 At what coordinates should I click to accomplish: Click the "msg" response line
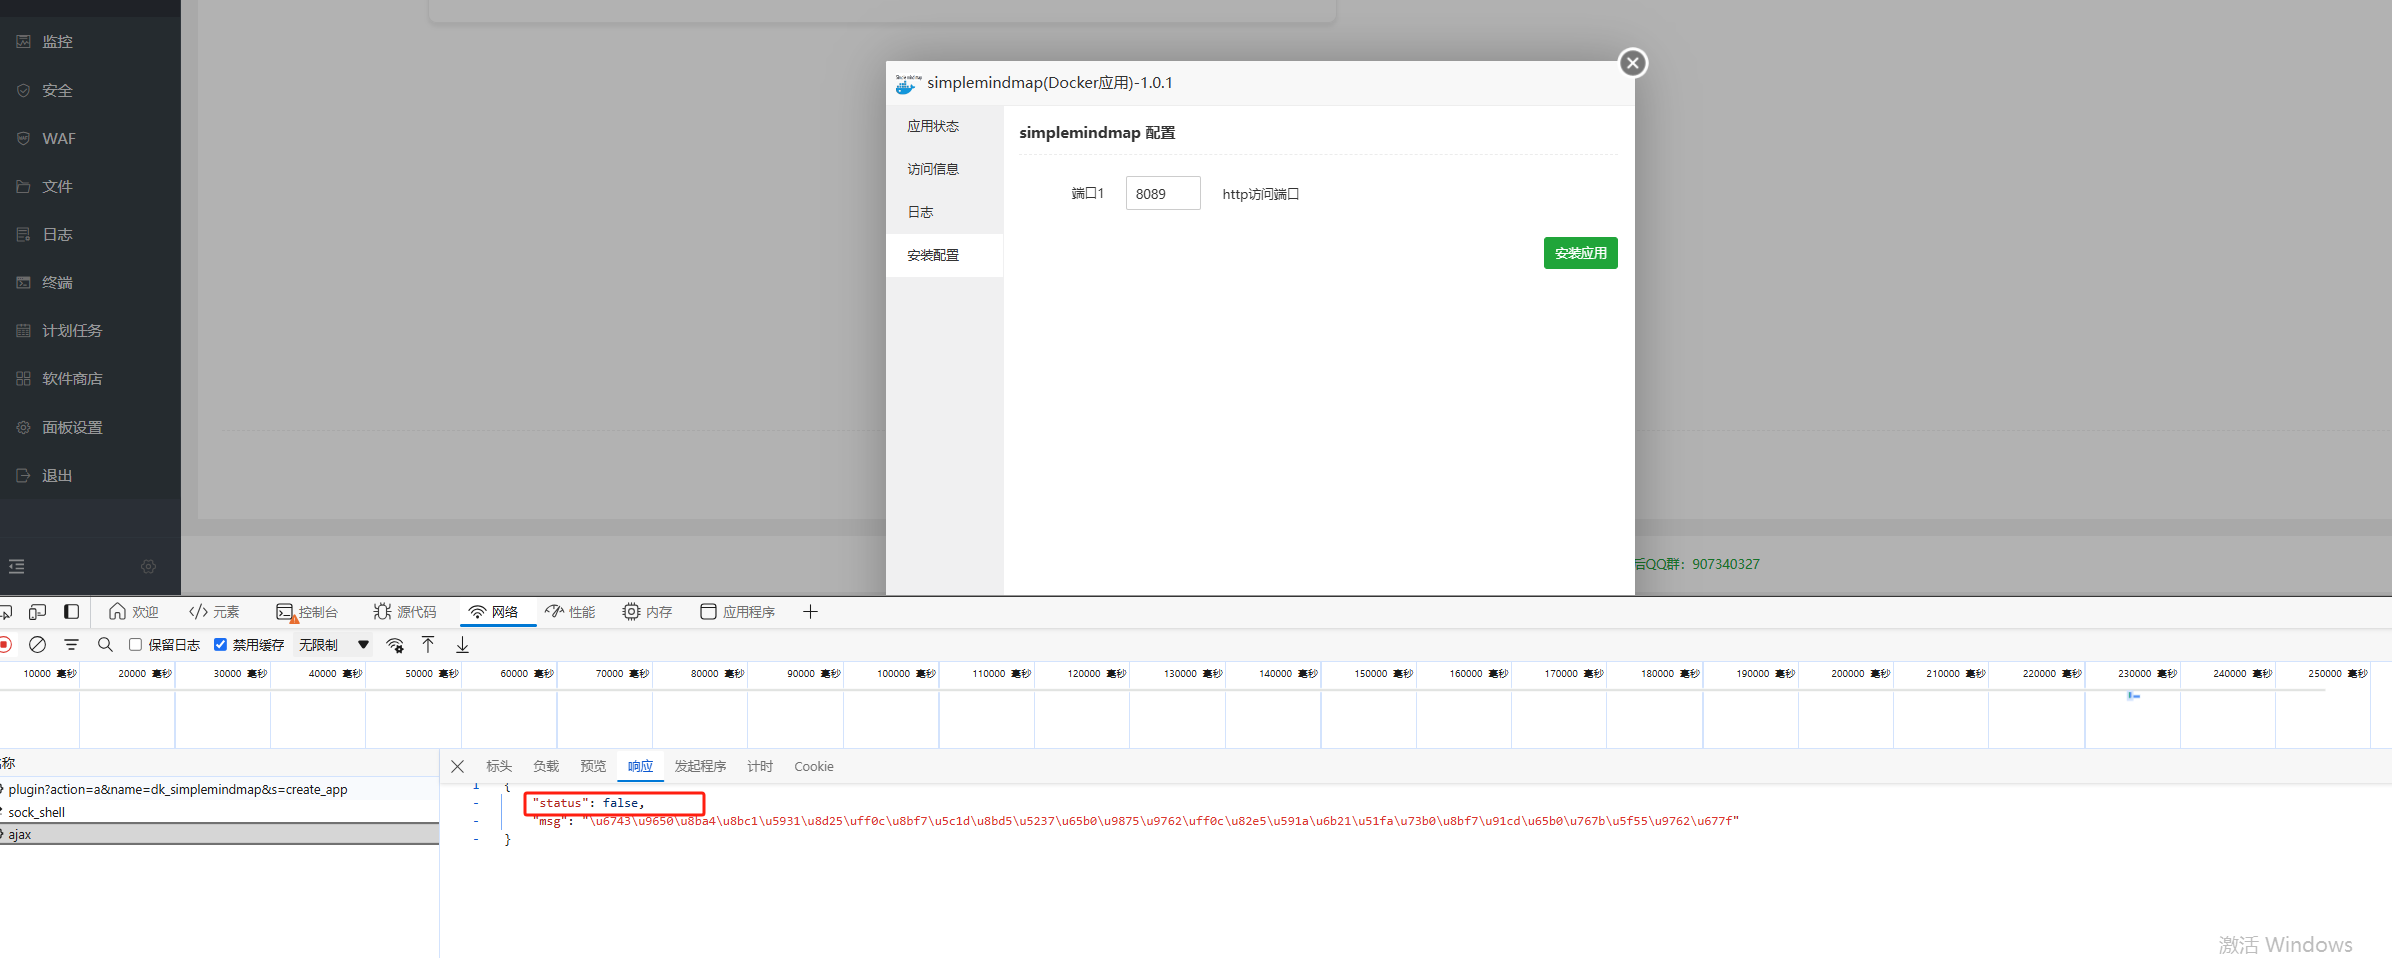click(x=1135, y=821)
